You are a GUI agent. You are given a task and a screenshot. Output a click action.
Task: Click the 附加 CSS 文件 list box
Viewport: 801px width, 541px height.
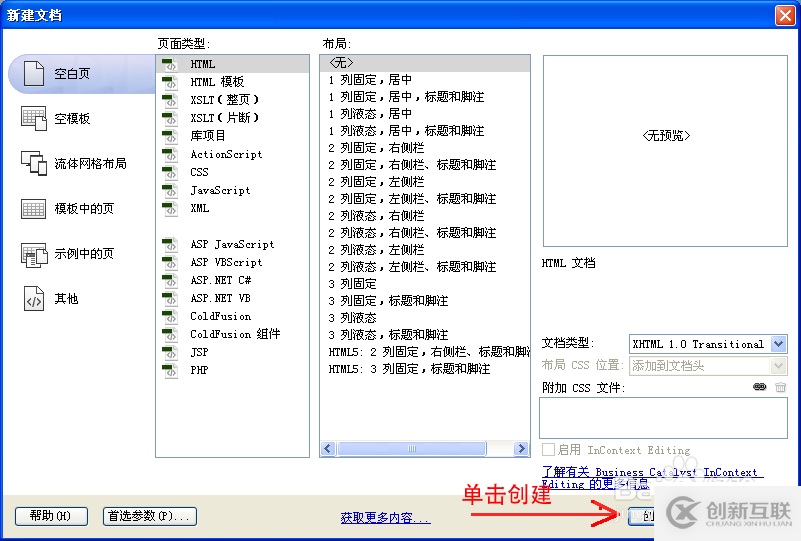663,418
